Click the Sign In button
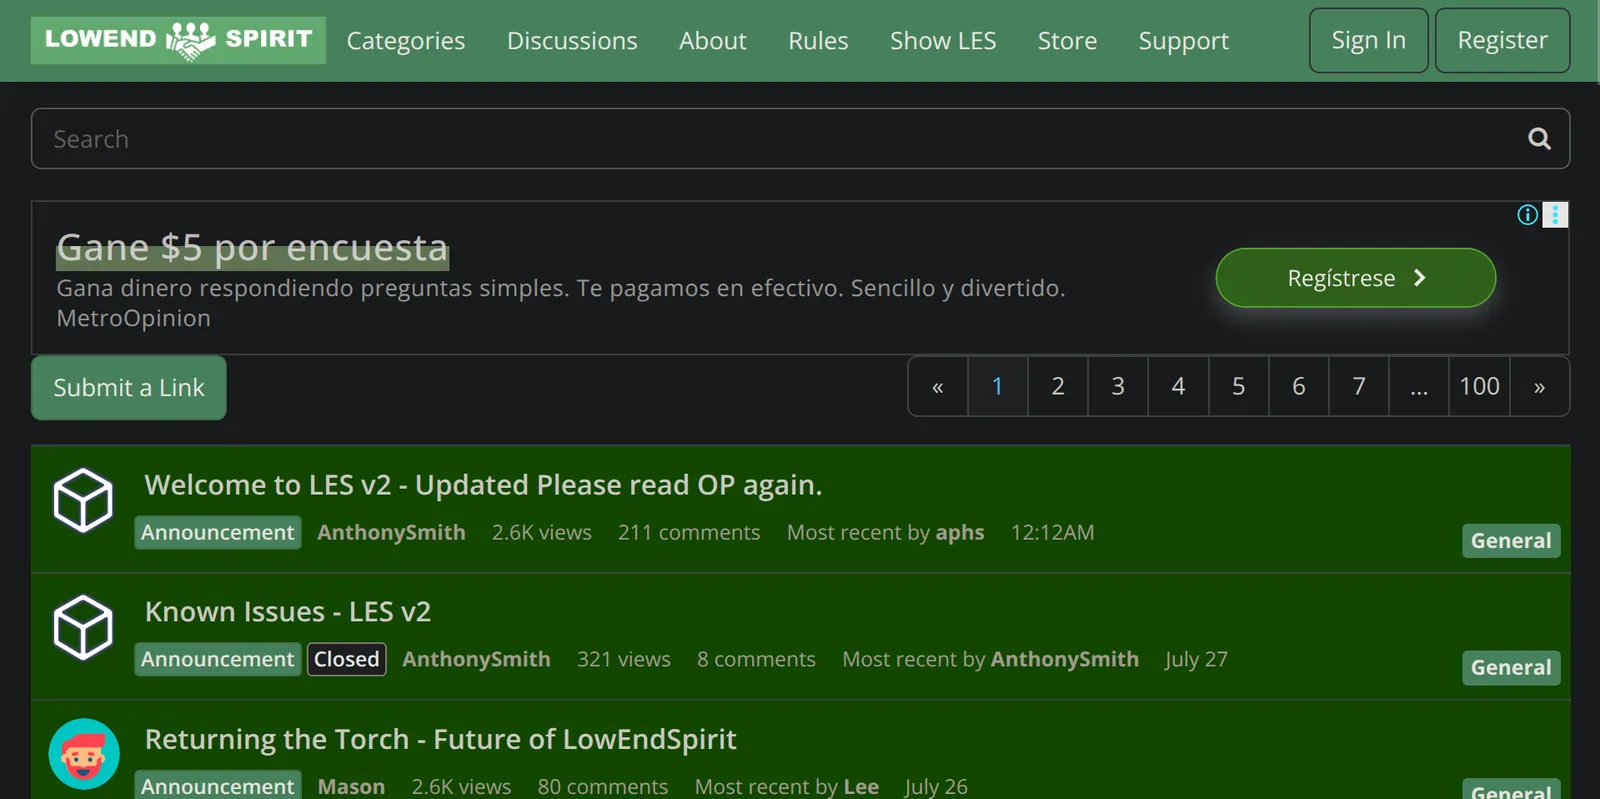Image resolution: width=1600 pixels, height=799 pixels. click(x=1369, y=40)
